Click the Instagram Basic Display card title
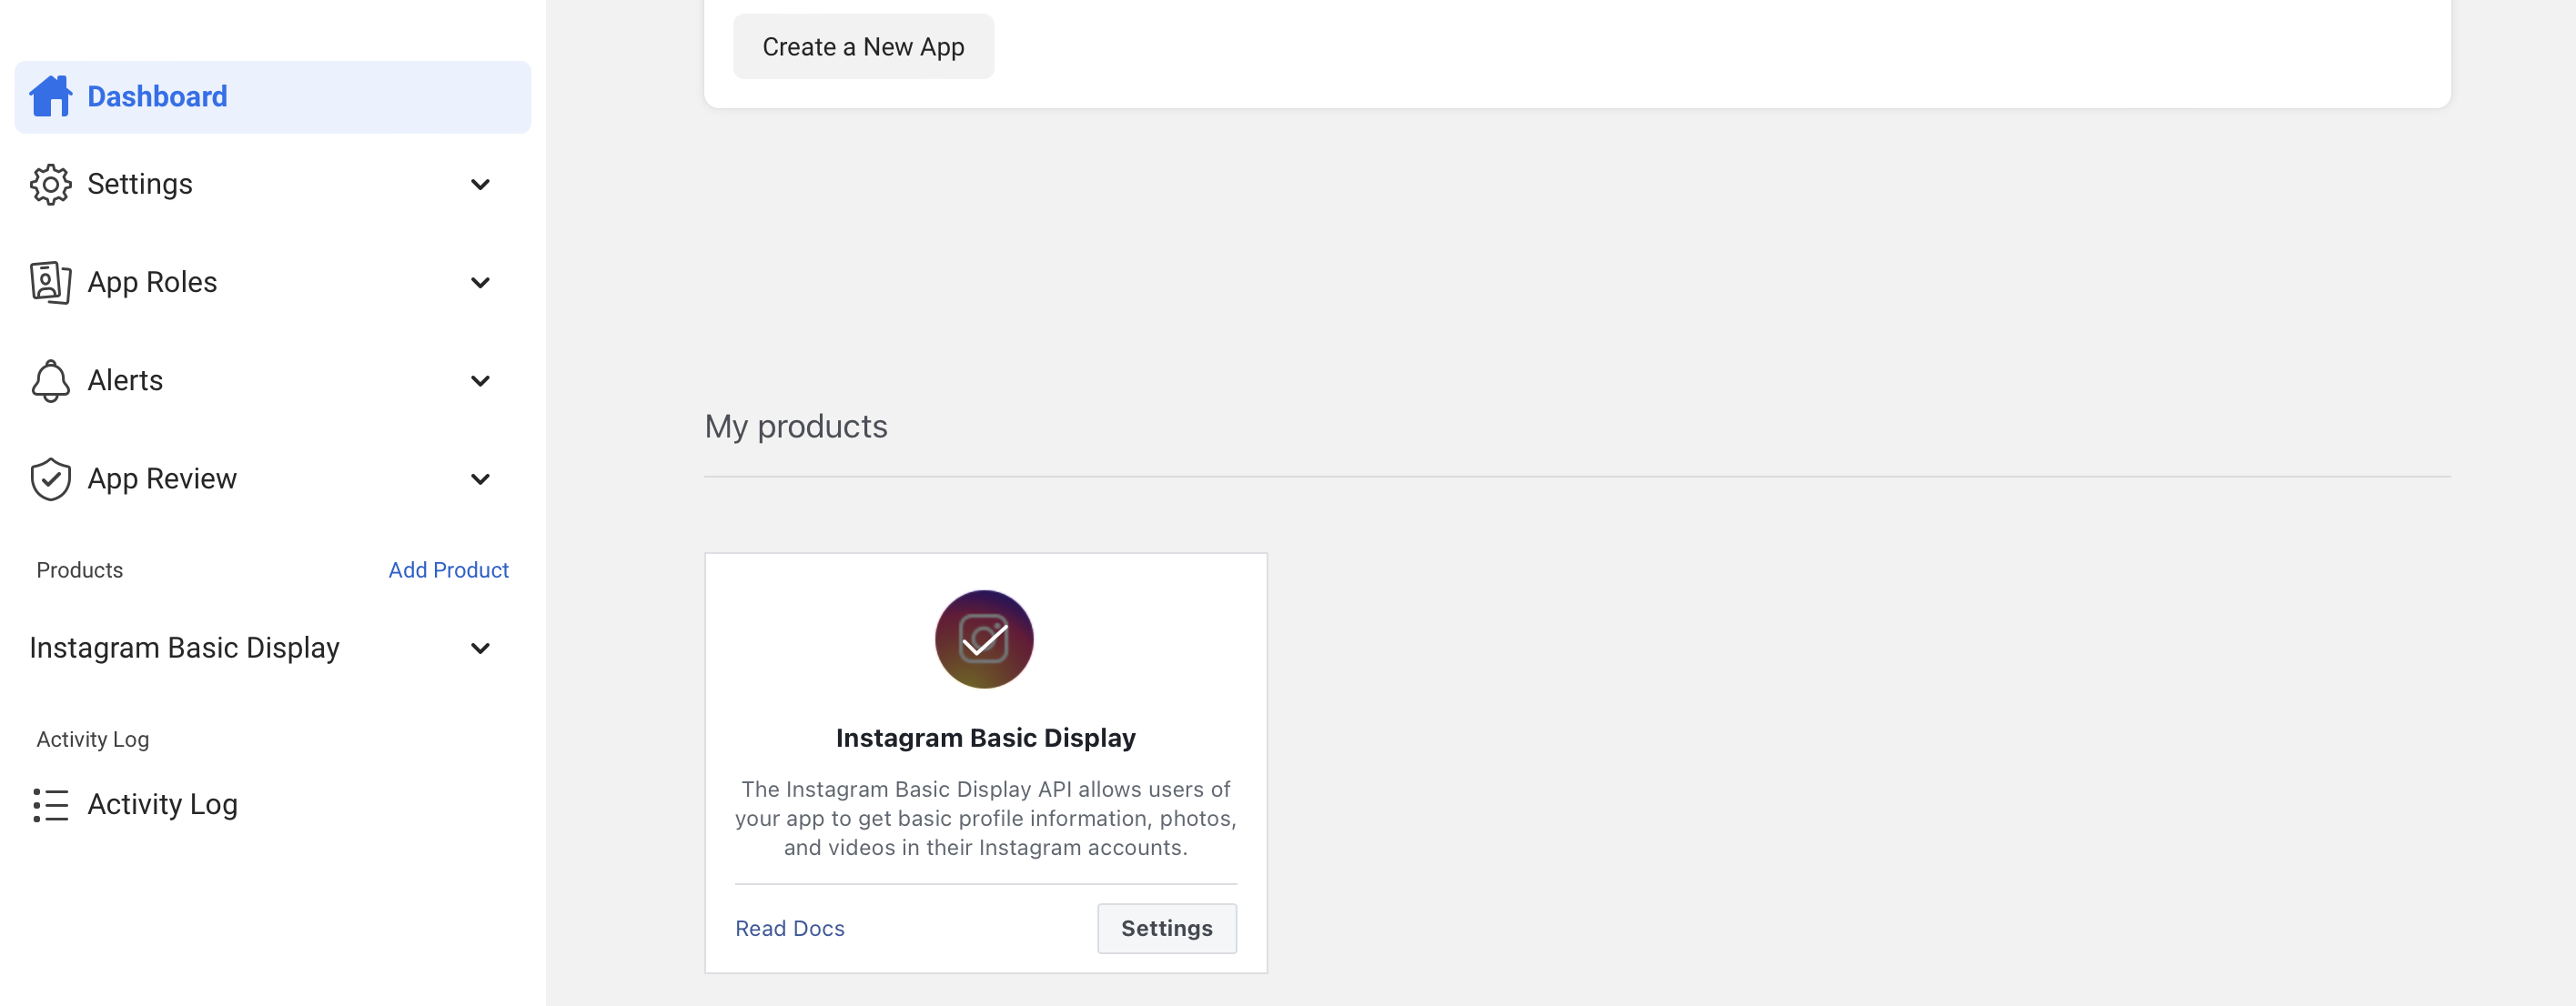The image size is (2576, 1006). coord(985,738)
